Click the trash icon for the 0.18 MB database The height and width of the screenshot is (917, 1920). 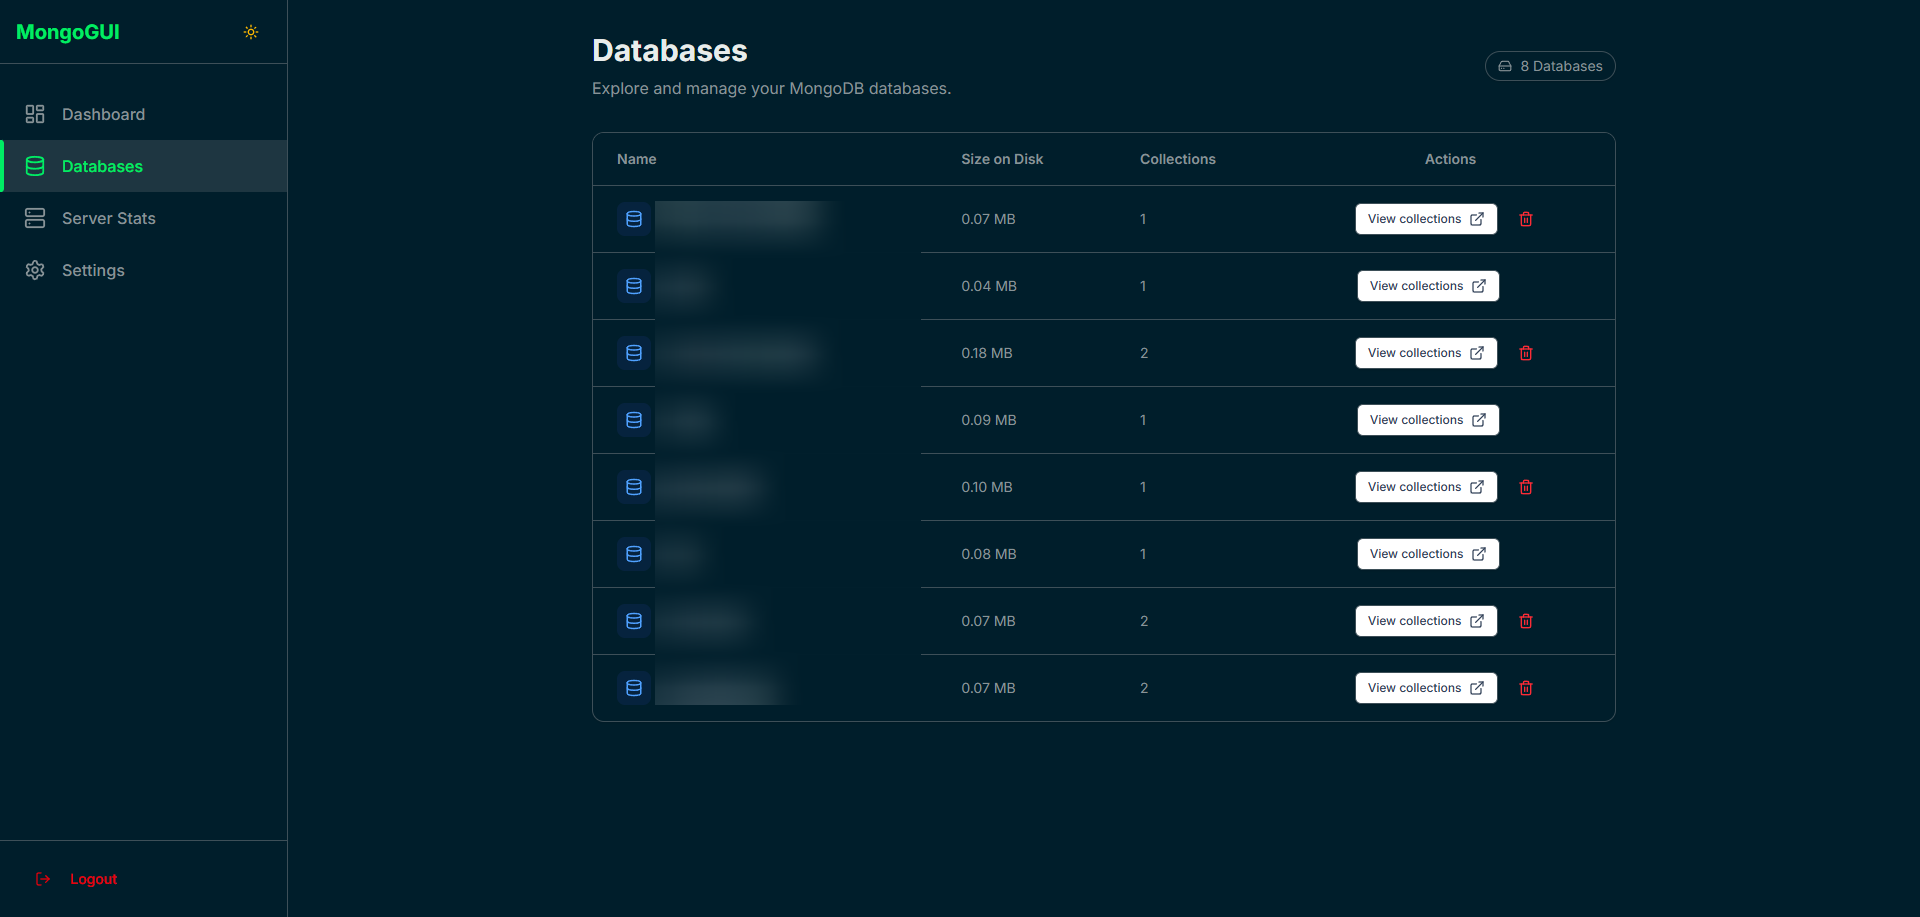click(1526, 353)
